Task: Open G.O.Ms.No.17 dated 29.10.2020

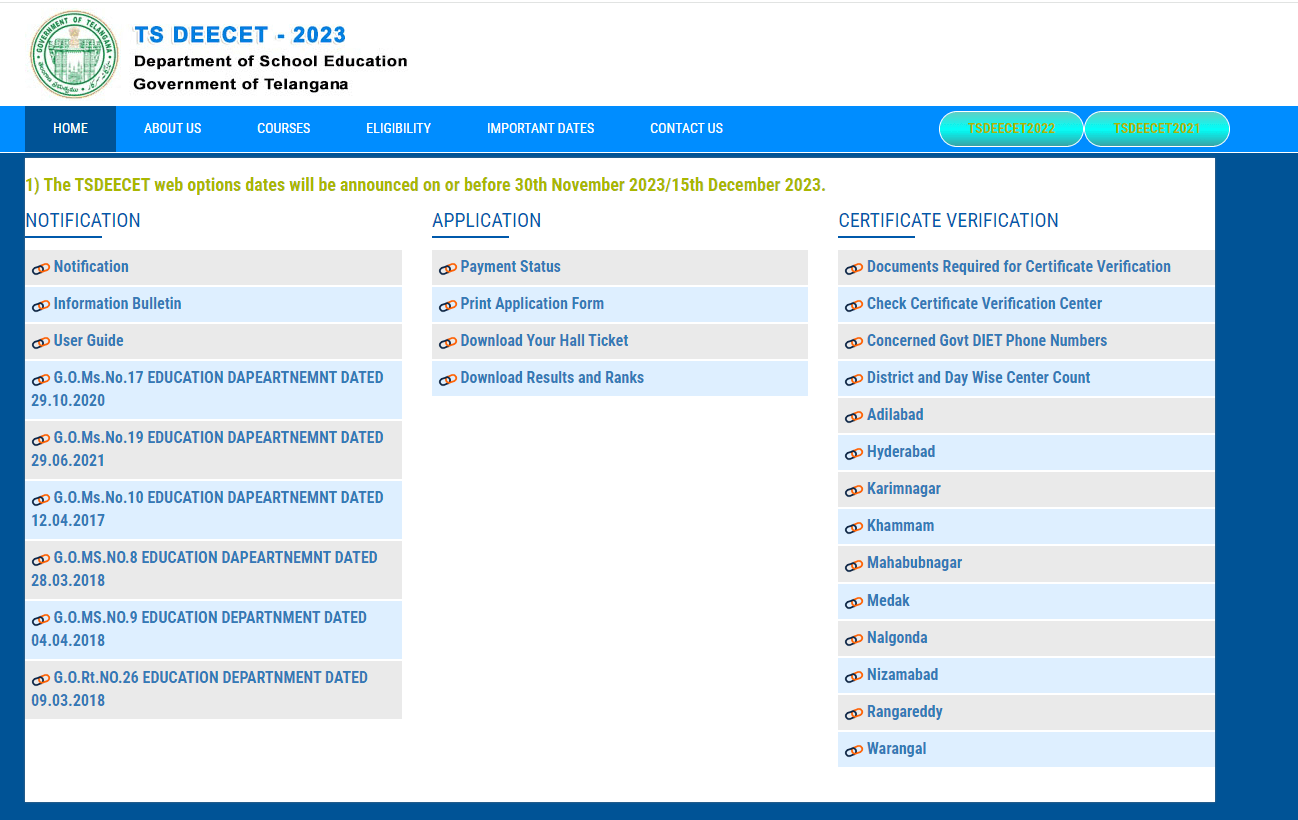Action: (x=207, y=389)
